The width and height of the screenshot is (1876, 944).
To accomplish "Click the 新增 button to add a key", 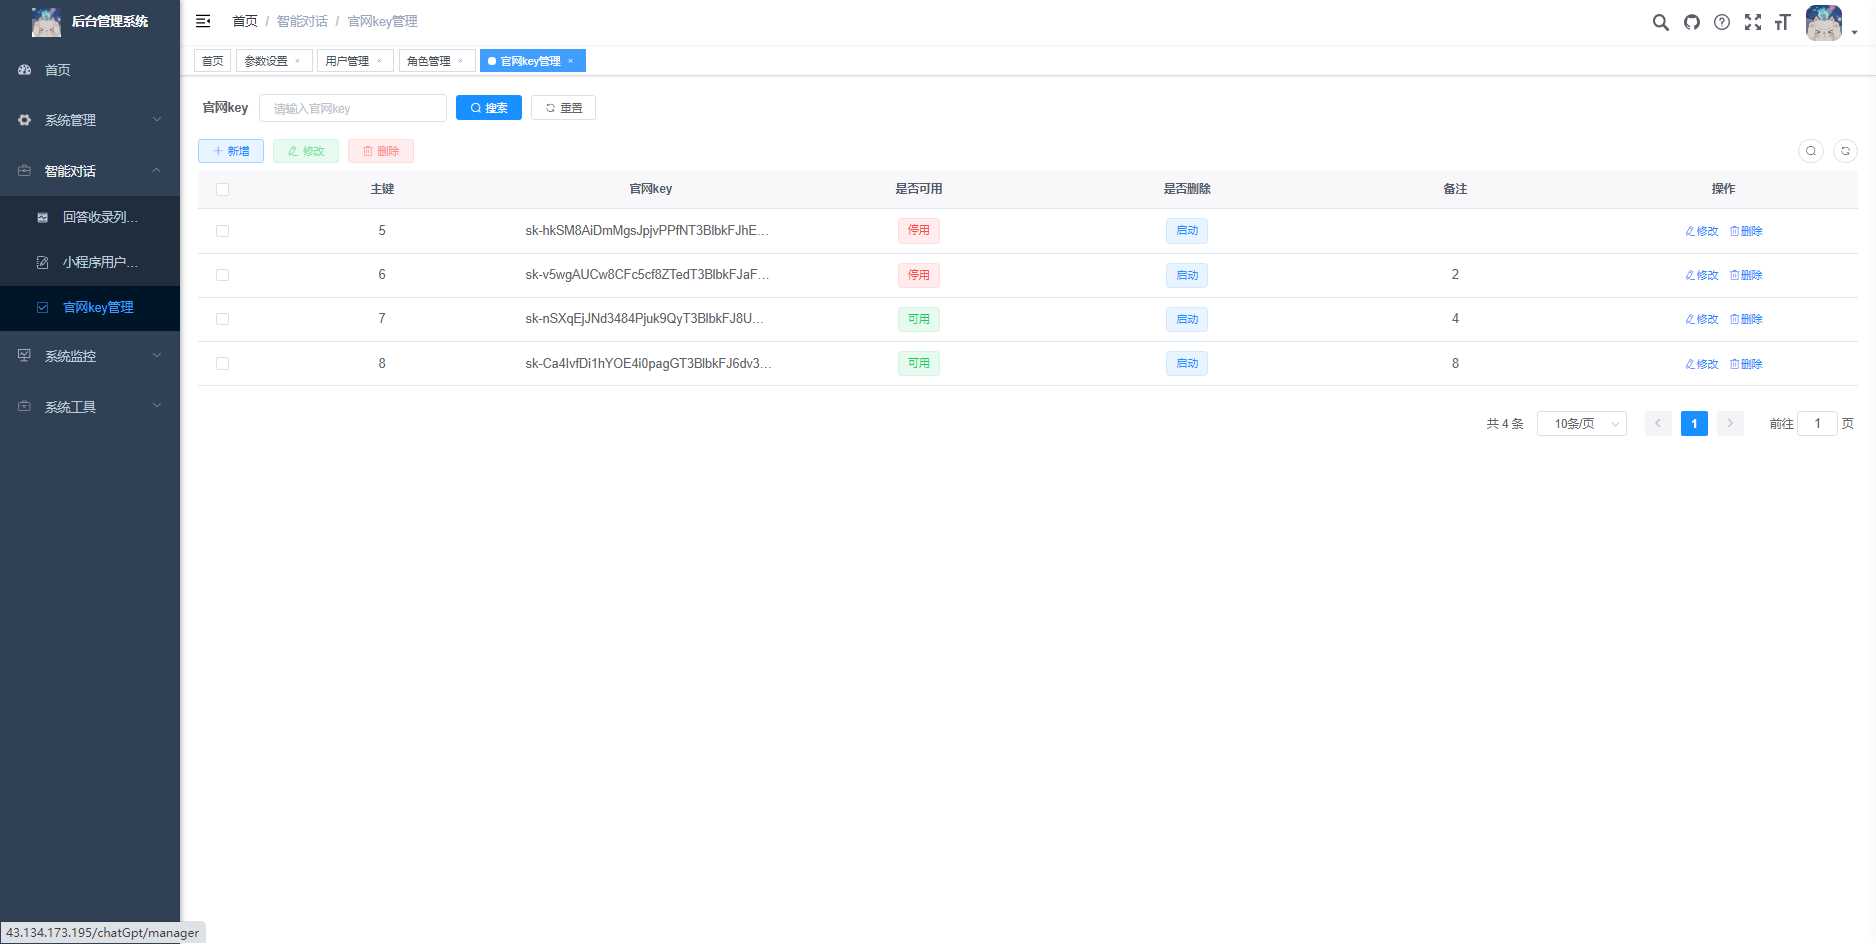I will pyautogui.click(x=230, y=151).
